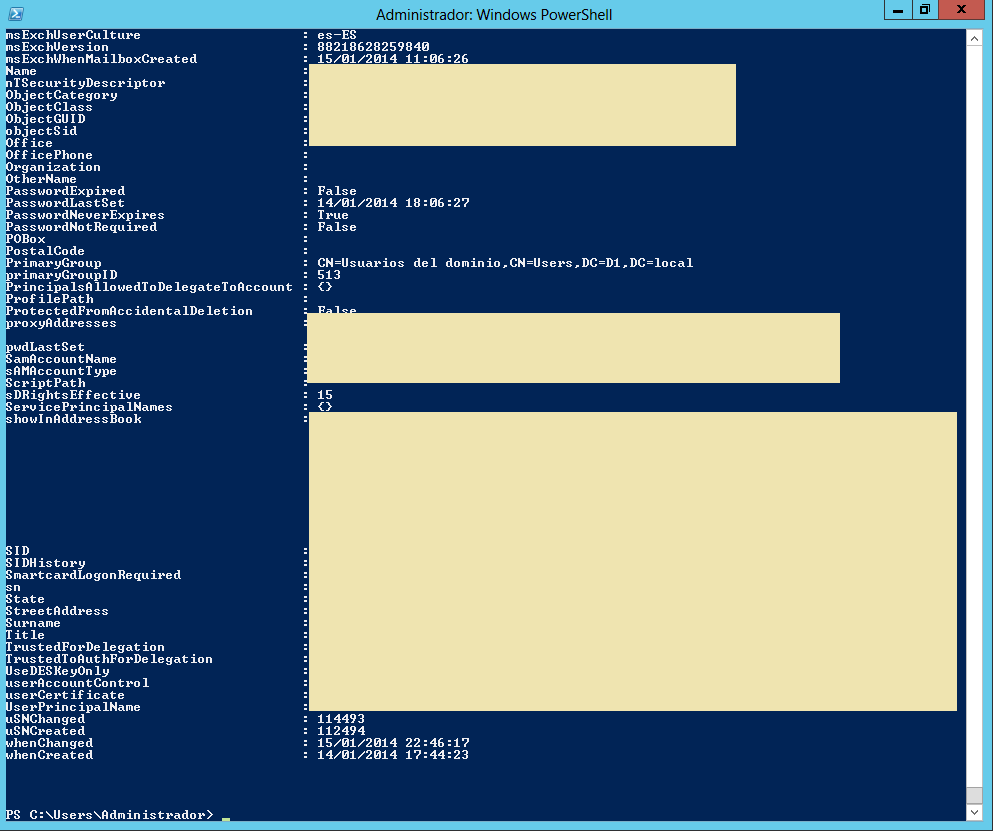The image size is (993, 831).
Task: Select the SmartcardLogonRequired property line
Action: pos(93,574)
